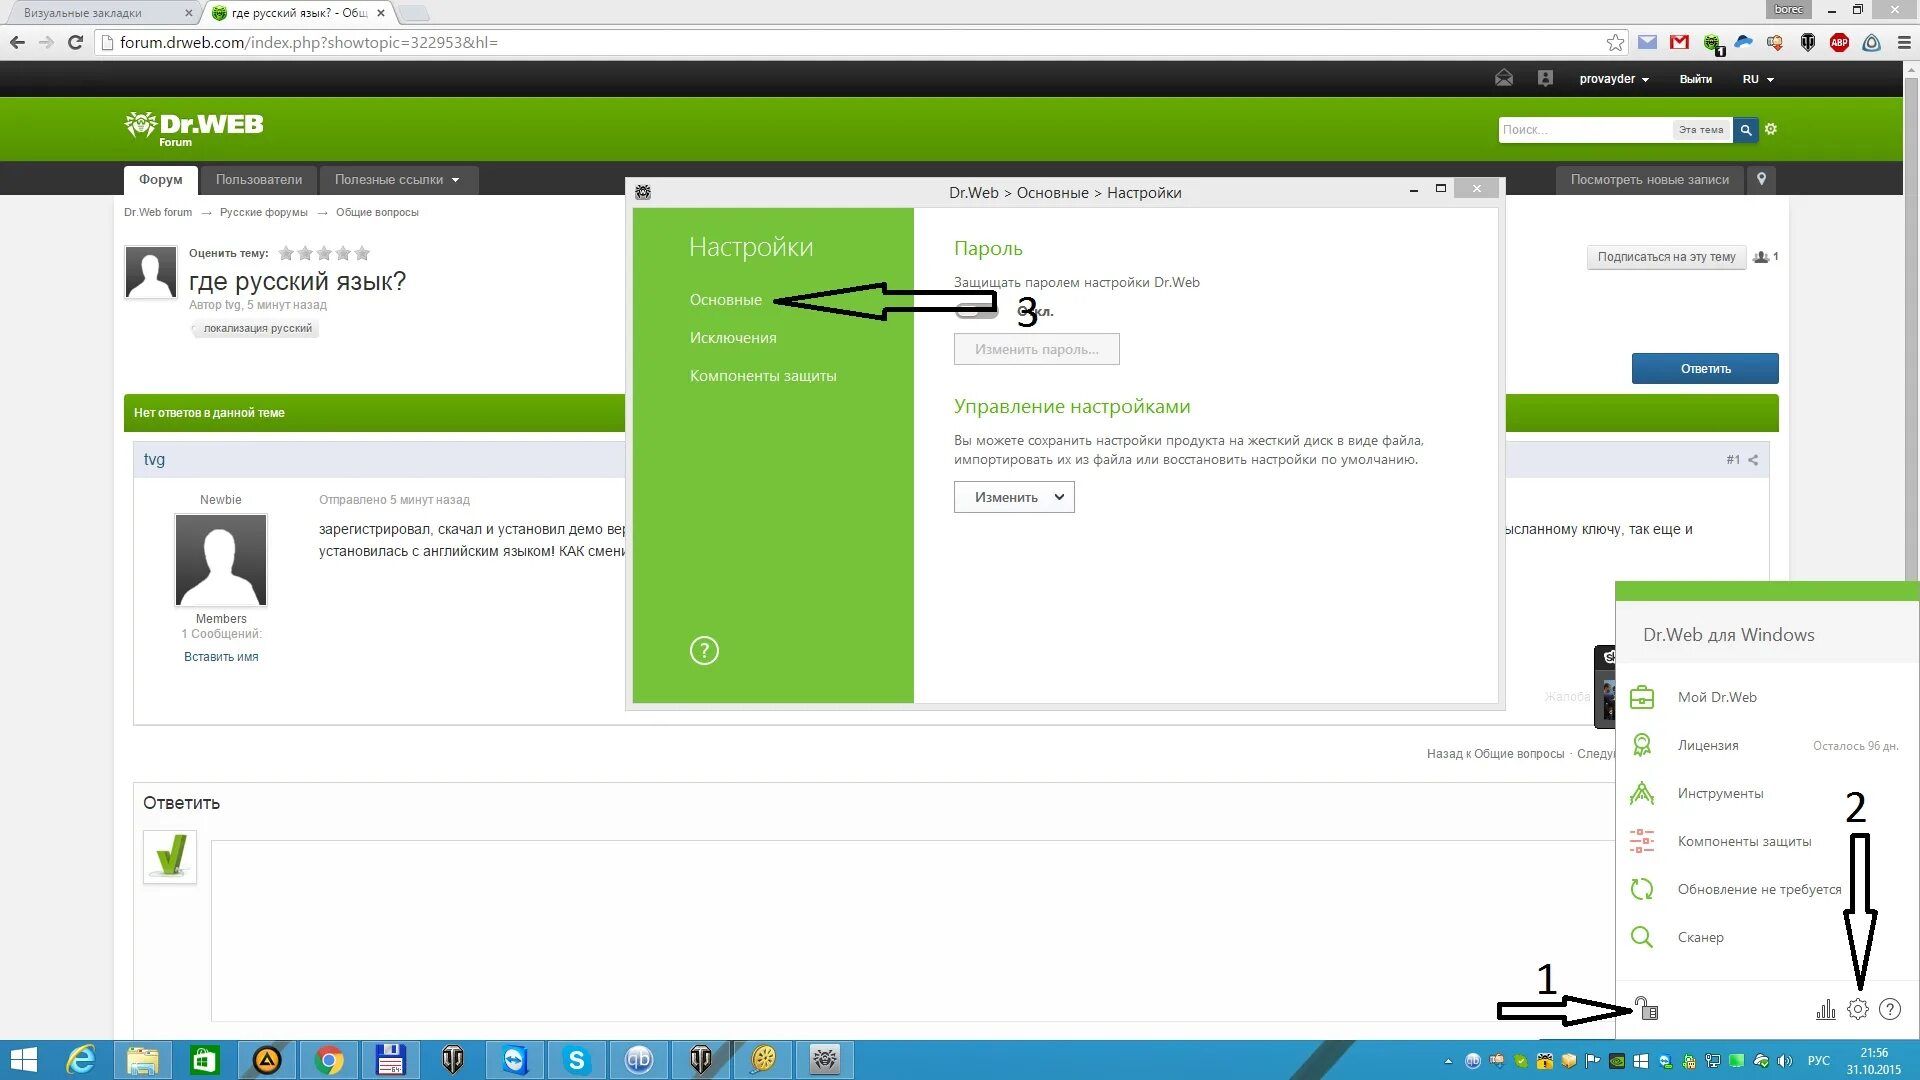Click Основные in settings window breadcrumb
Screen dimensions: 1920x1080
[1052, 193]
